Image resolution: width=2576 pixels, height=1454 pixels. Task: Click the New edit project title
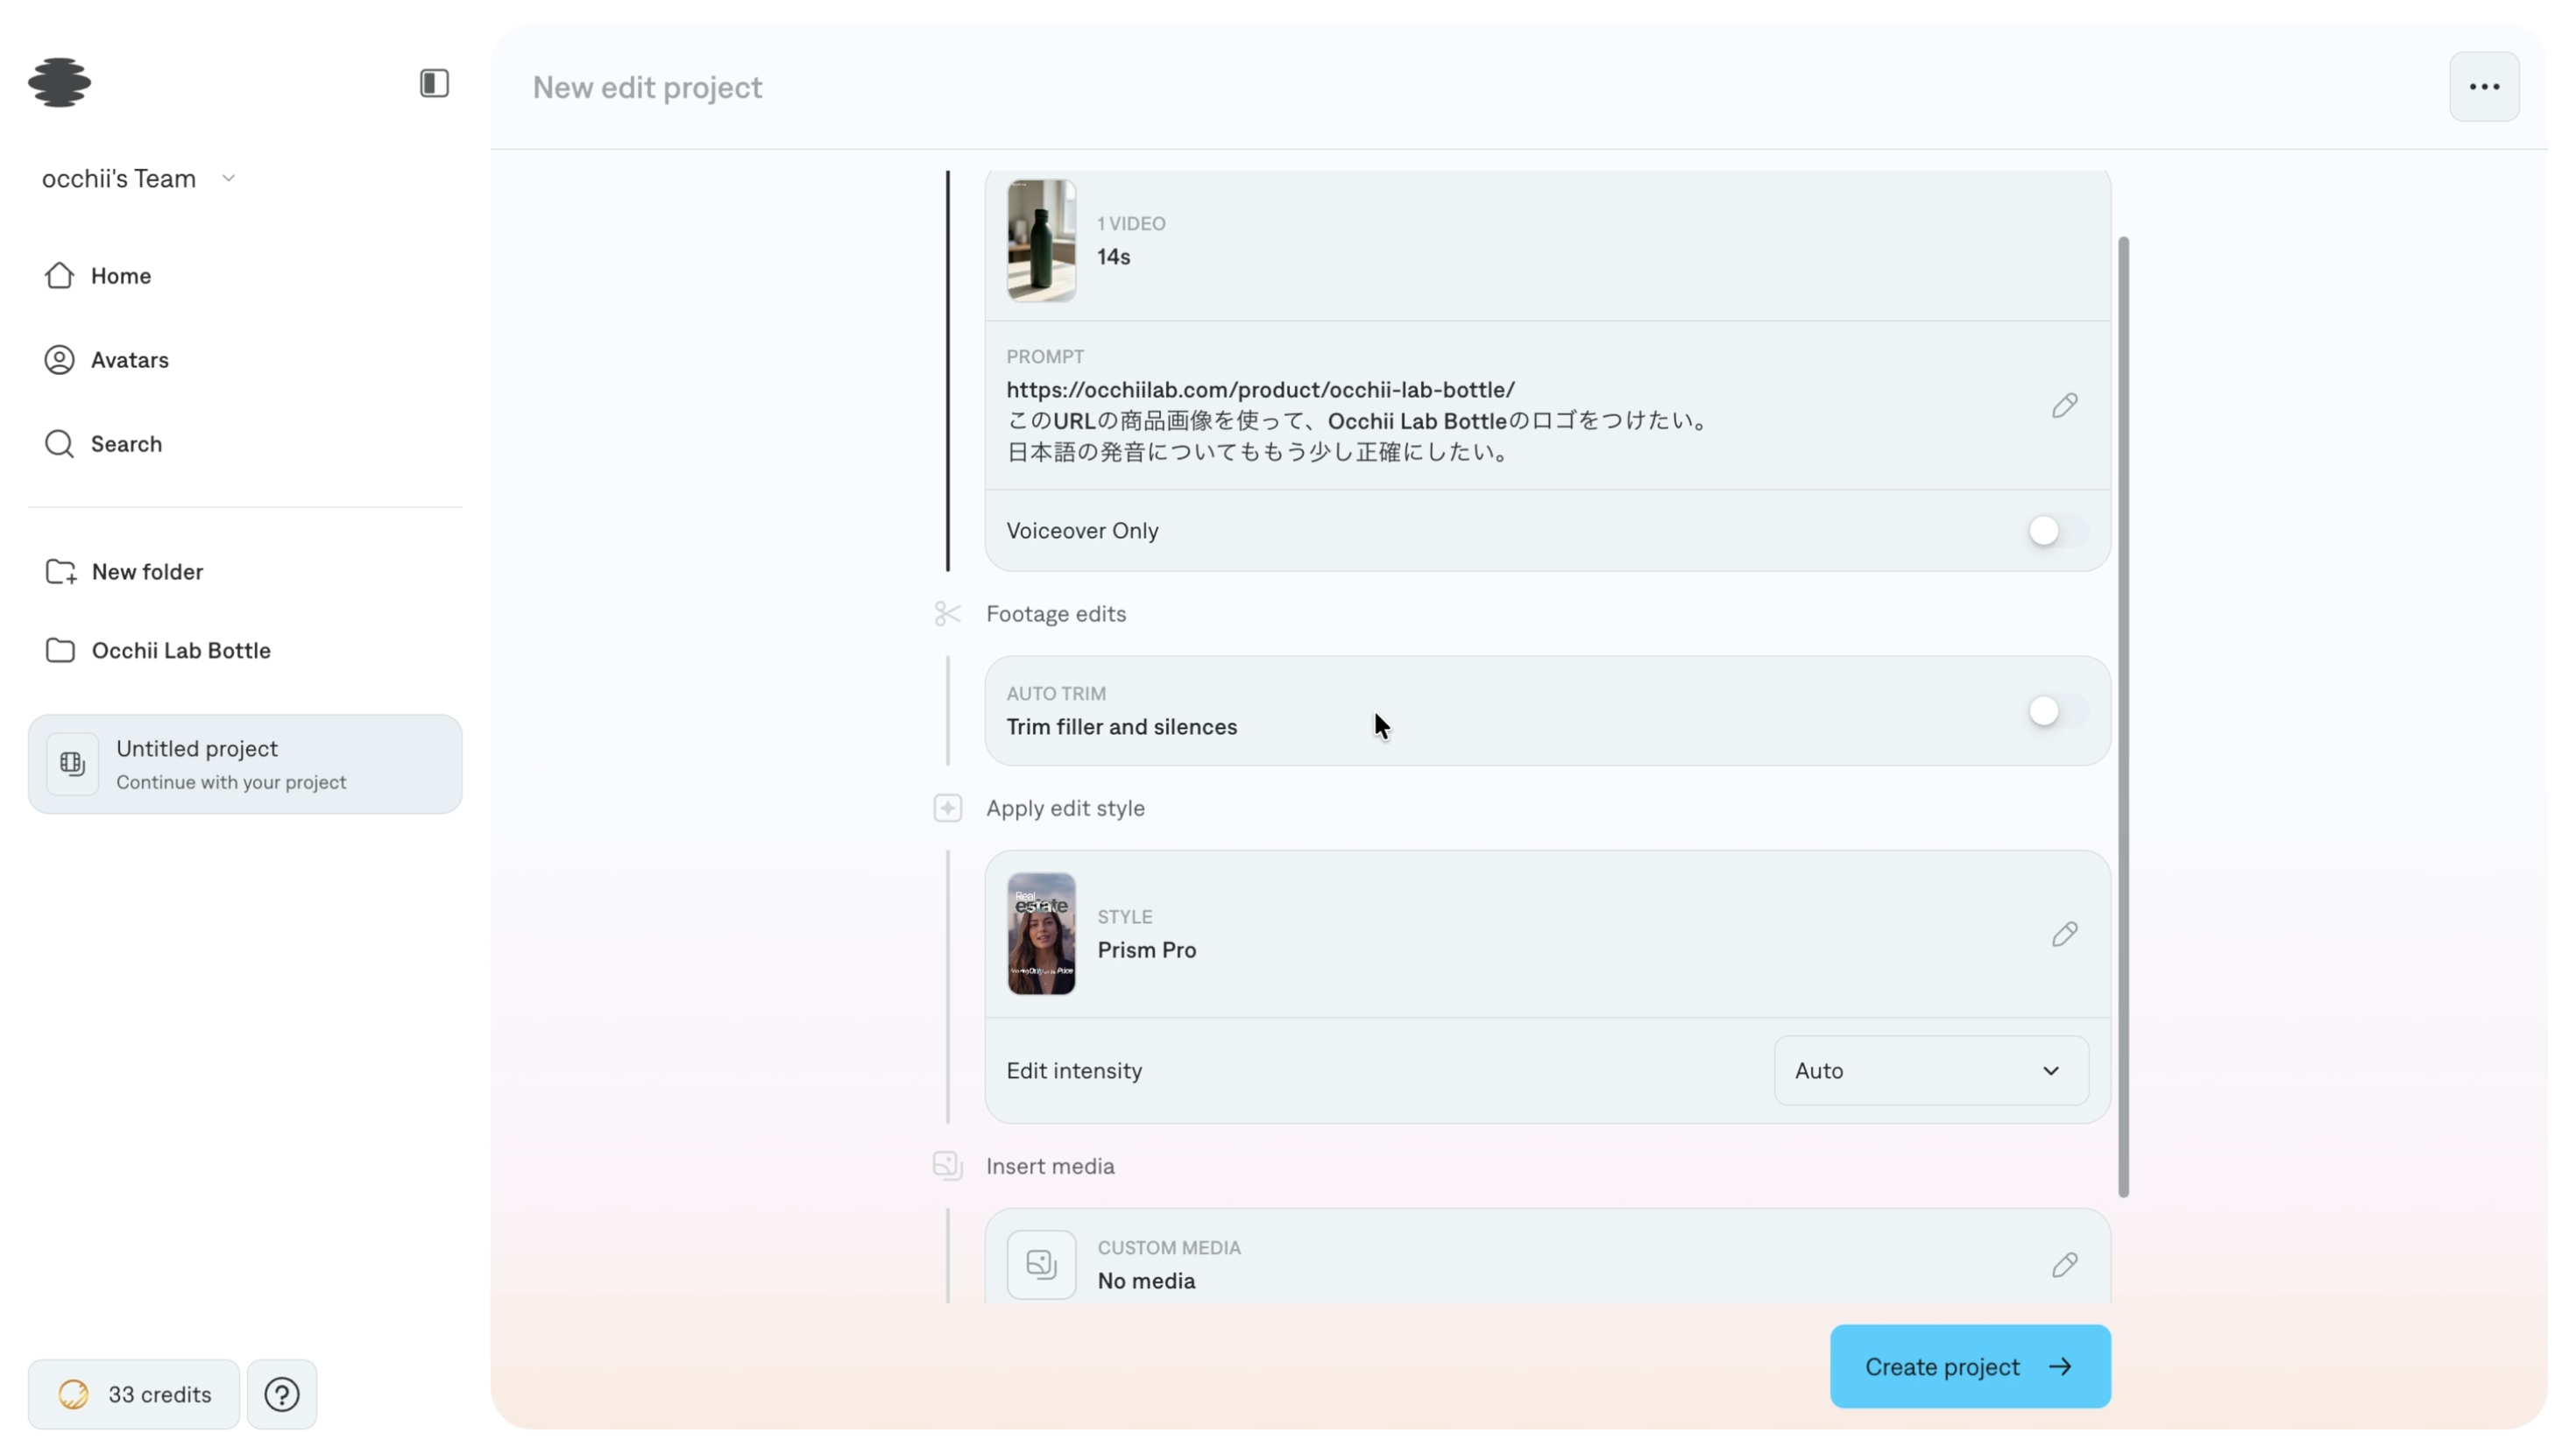click(647, 88)
